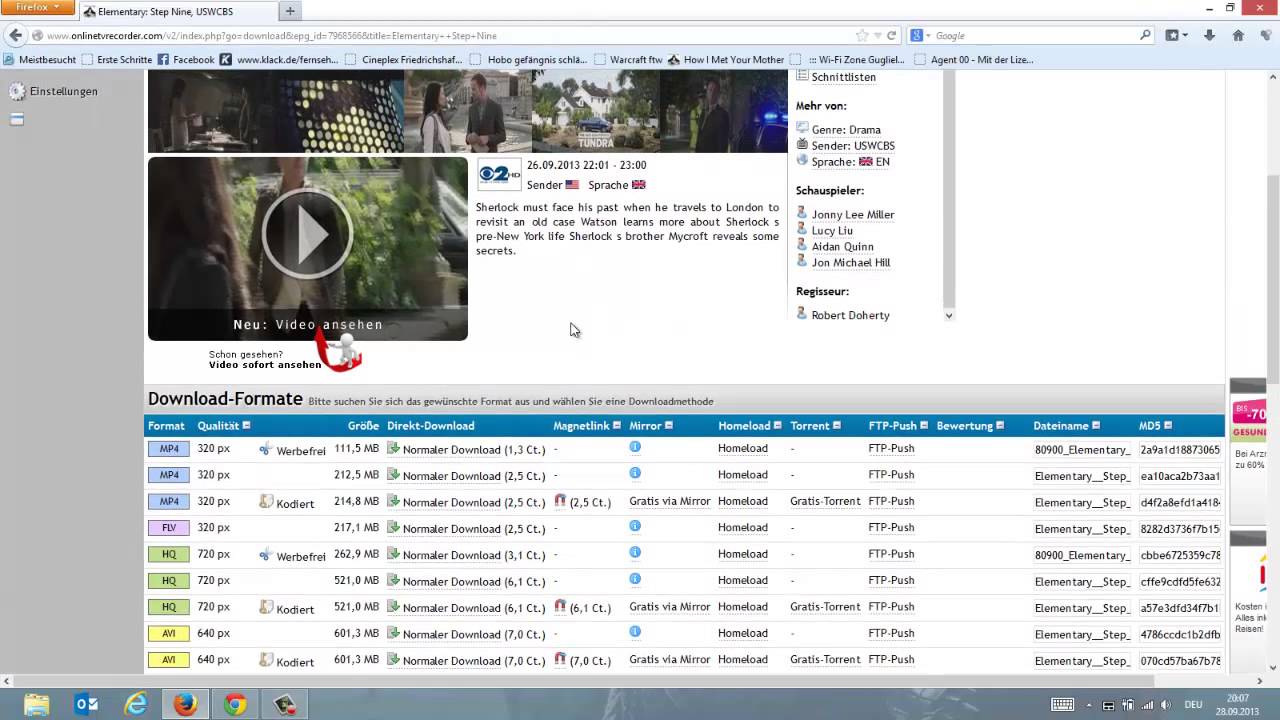Select the green HQ Werbefrei format badge
This screenshot has width=1280, height=720.
(x=169, y=554)
